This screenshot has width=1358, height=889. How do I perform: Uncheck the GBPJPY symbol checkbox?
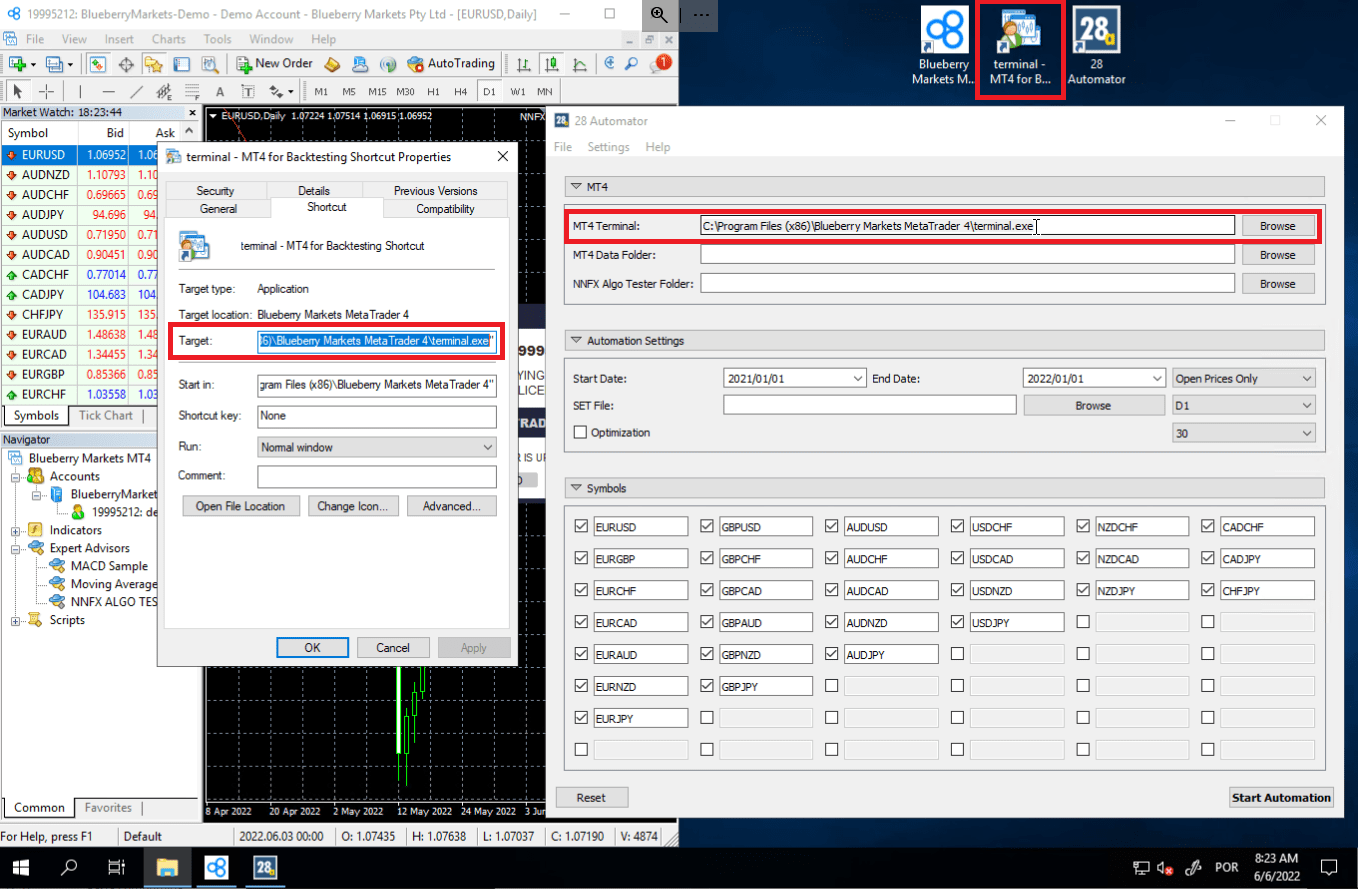tap(707, 686)
